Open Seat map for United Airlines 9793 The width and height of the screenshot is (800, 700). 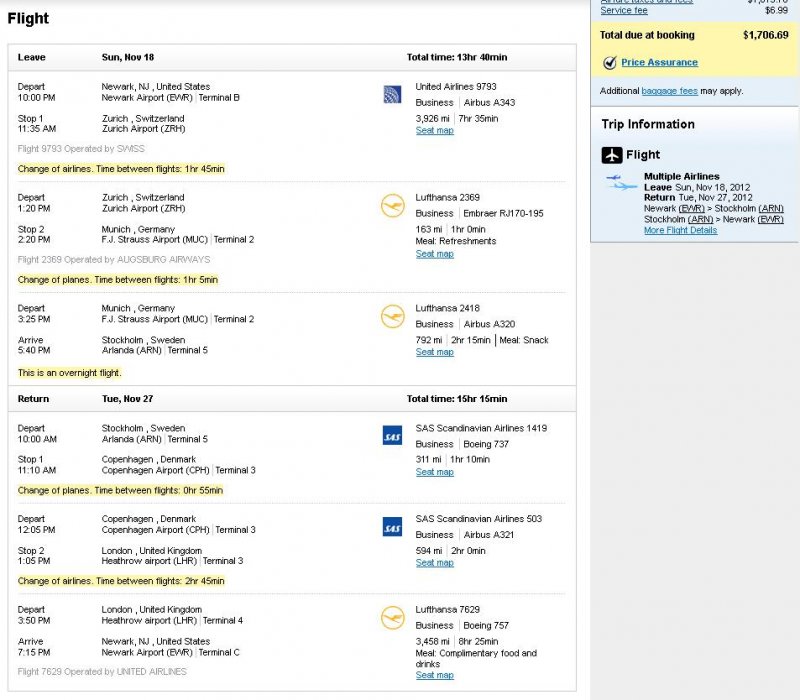point(434,131)
